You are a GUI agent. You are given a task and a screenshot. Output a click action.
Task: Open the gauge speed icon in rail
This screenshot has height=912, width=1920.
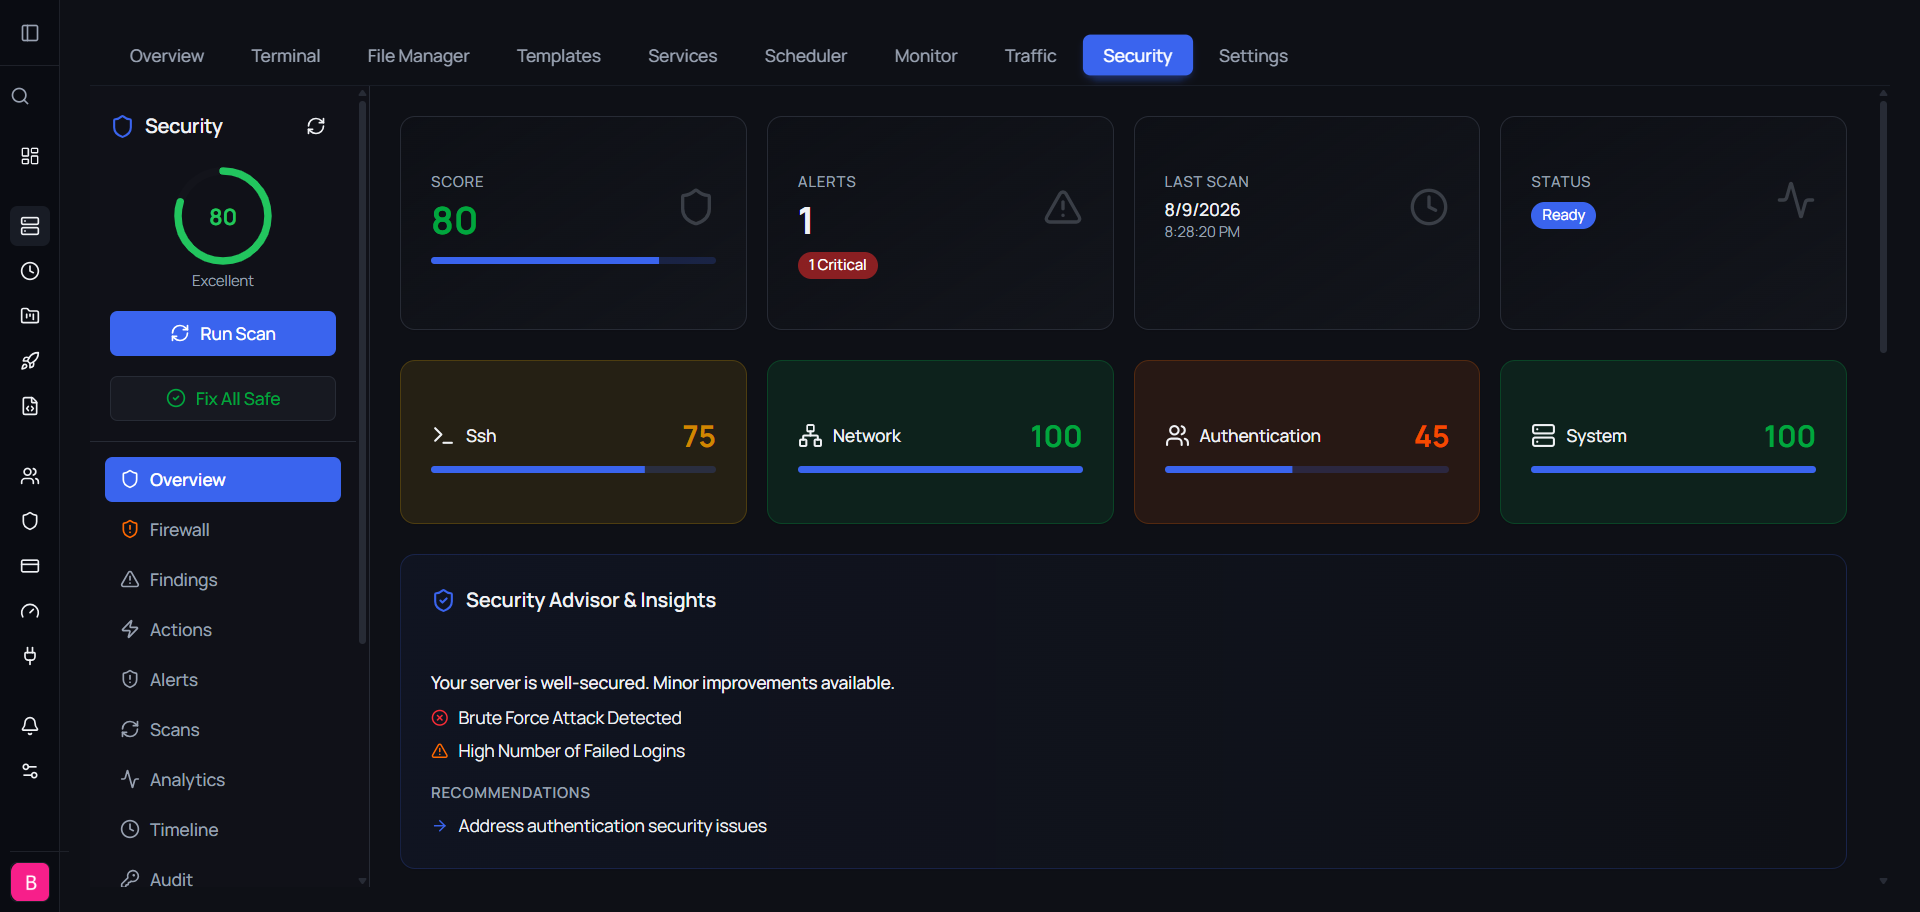coord(30,611)
